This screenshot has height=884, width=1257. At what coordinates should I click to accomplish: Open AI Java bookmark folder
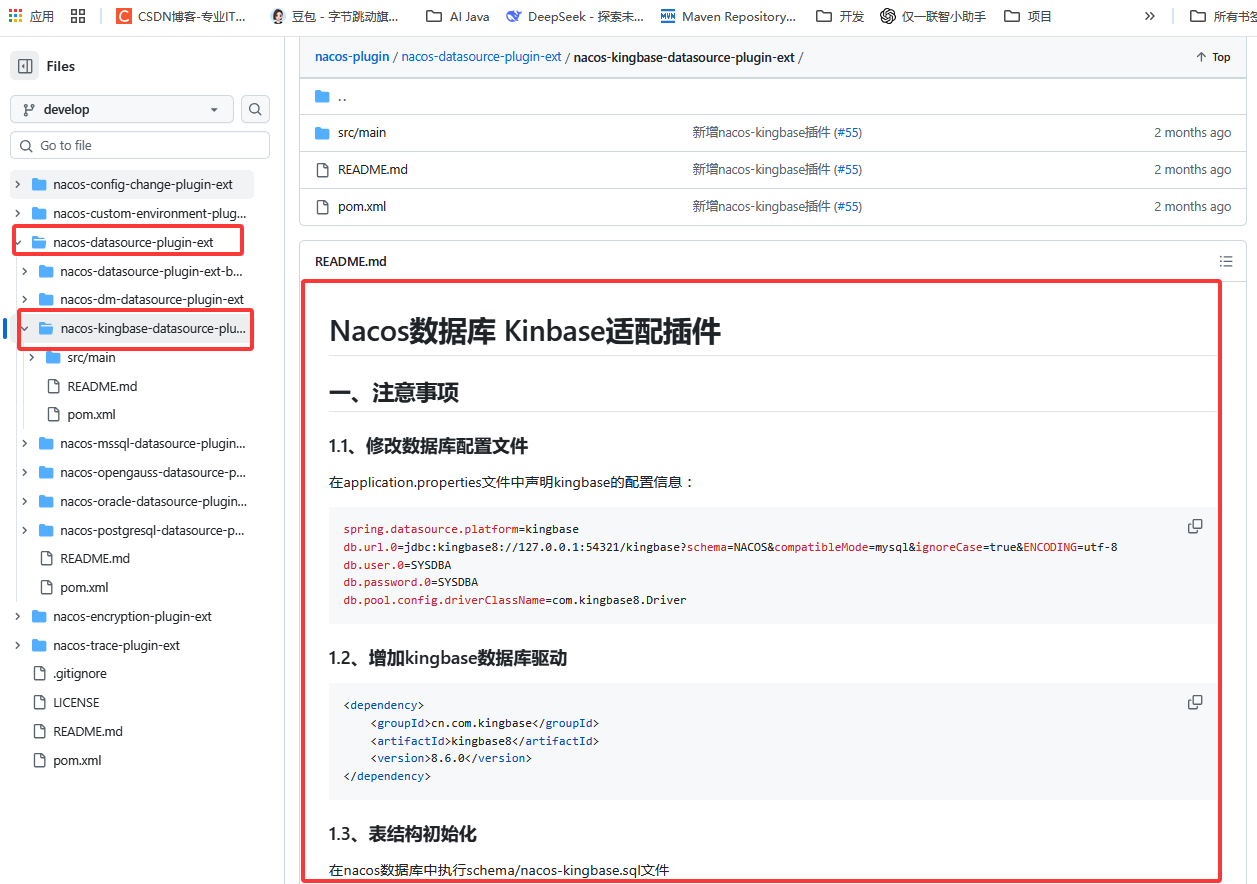pyautogui.click(x=458, y=16)
